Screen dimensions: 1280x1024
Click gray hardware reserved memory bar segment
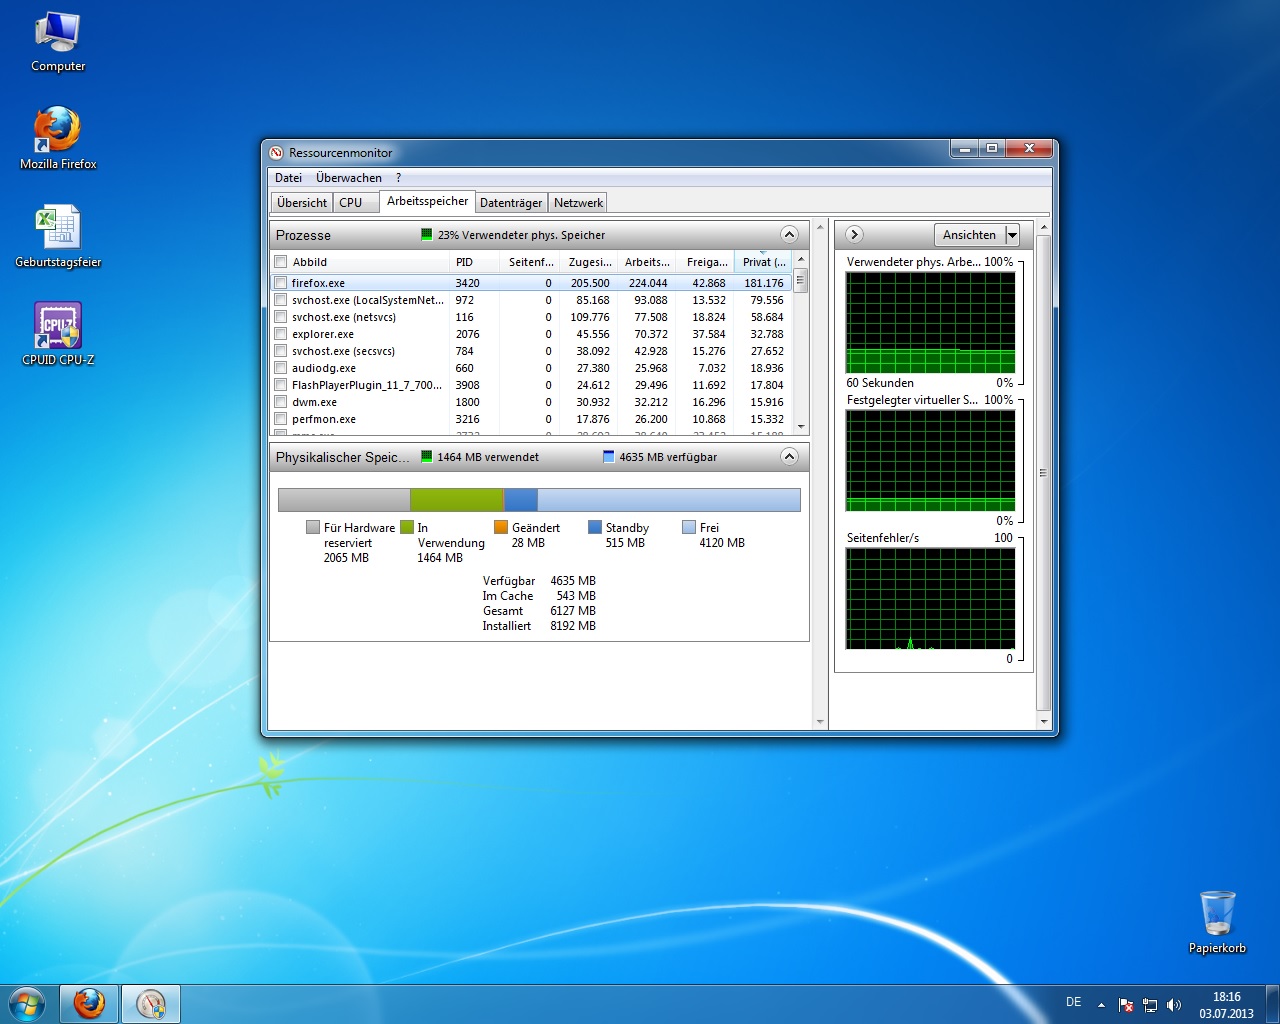[x=344, y=500]
